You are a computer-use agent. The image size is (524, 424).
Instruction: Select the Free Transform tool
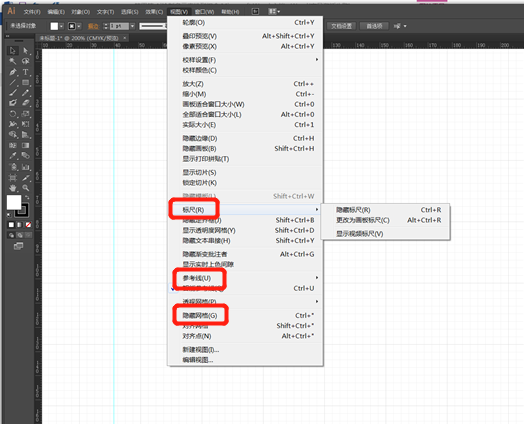pyautogui.click(x=25, y=124)
